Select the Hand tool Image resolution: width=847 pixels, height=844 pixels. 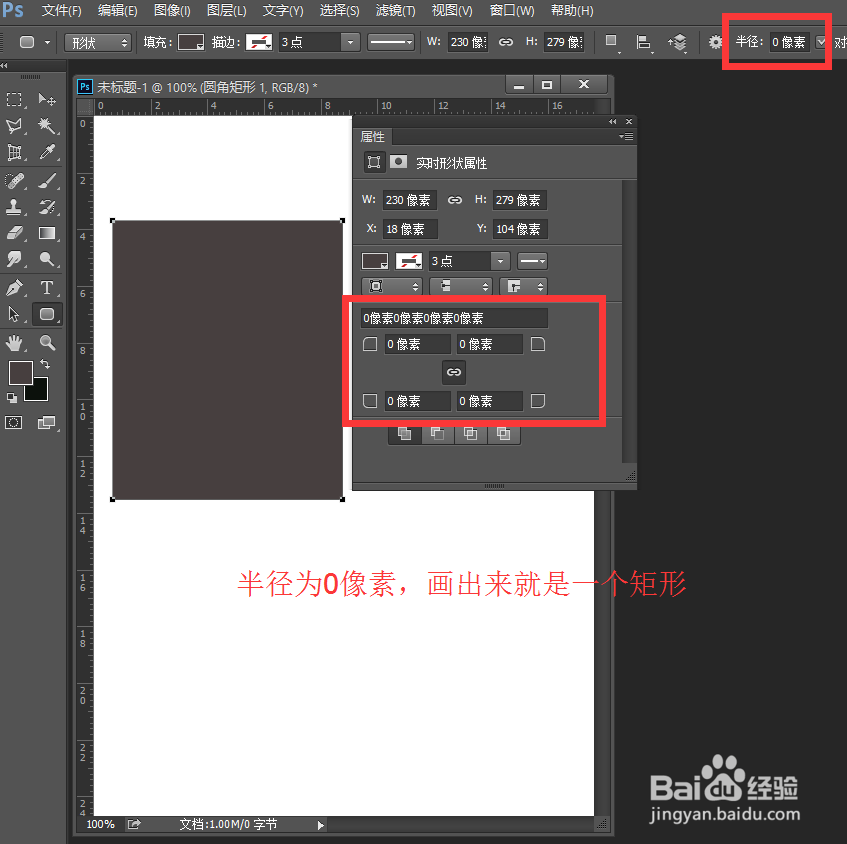pos(14,342)
